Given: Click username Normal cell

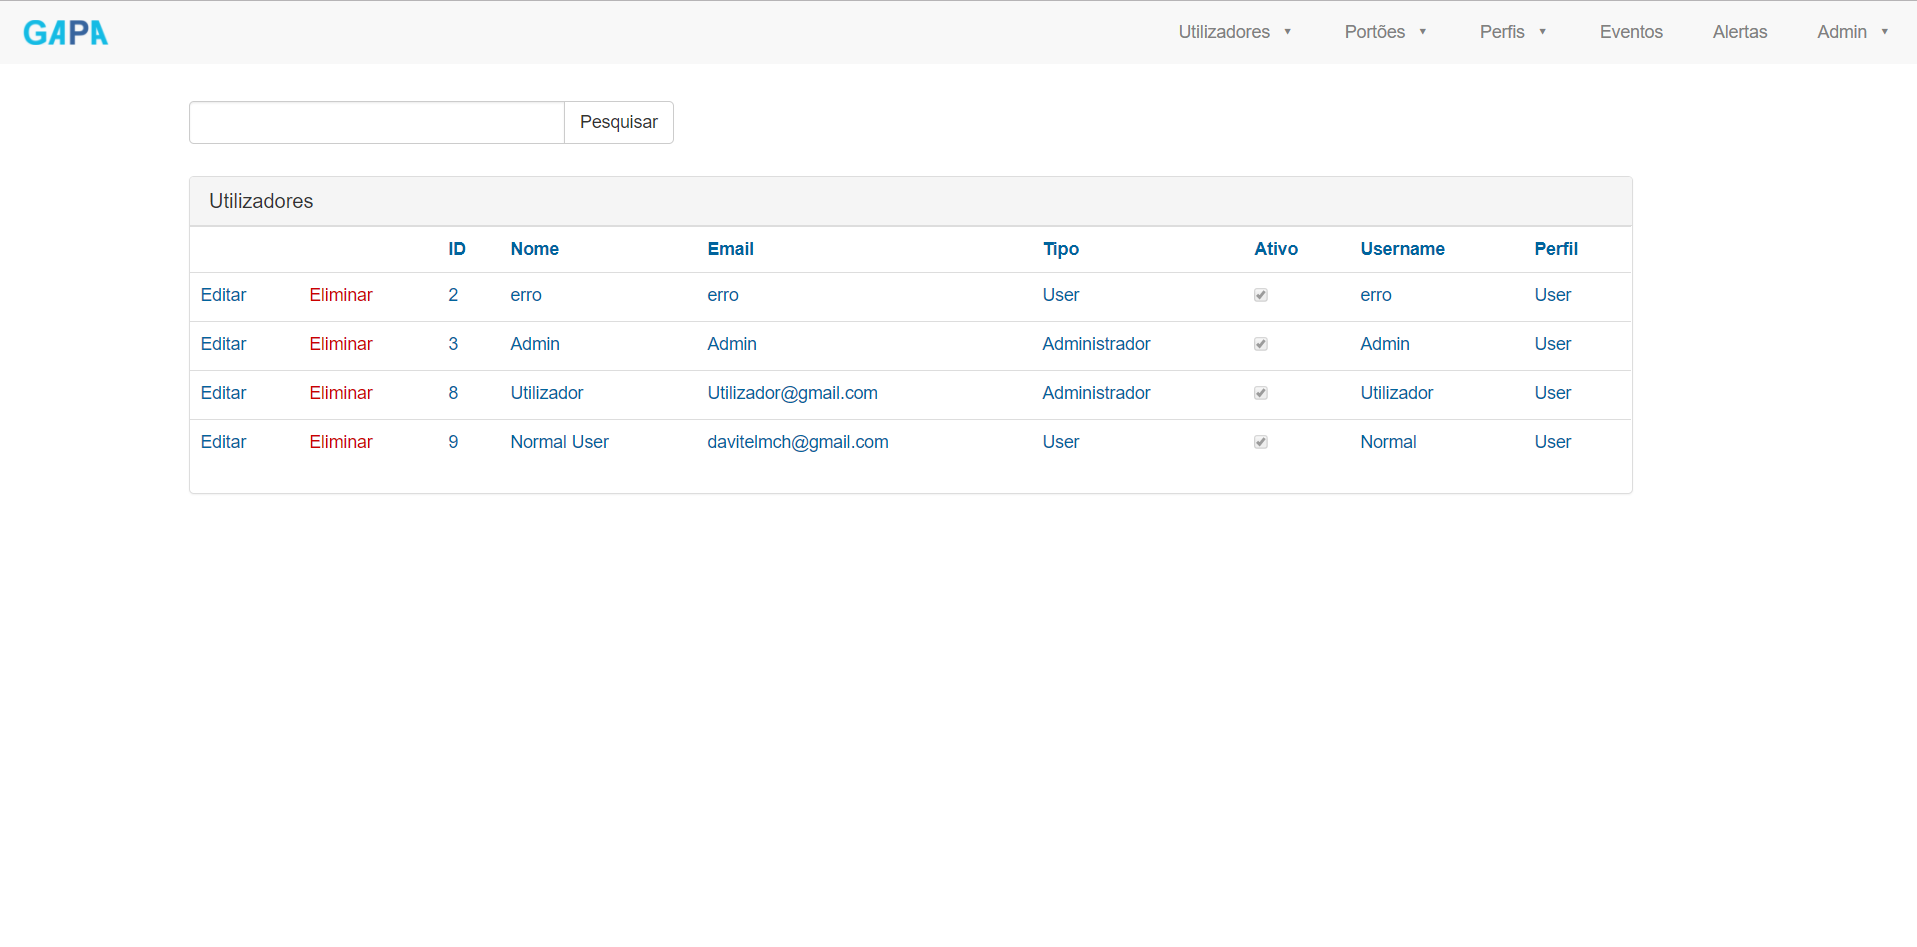Looking at the screenshot, I should point(1388,442).
